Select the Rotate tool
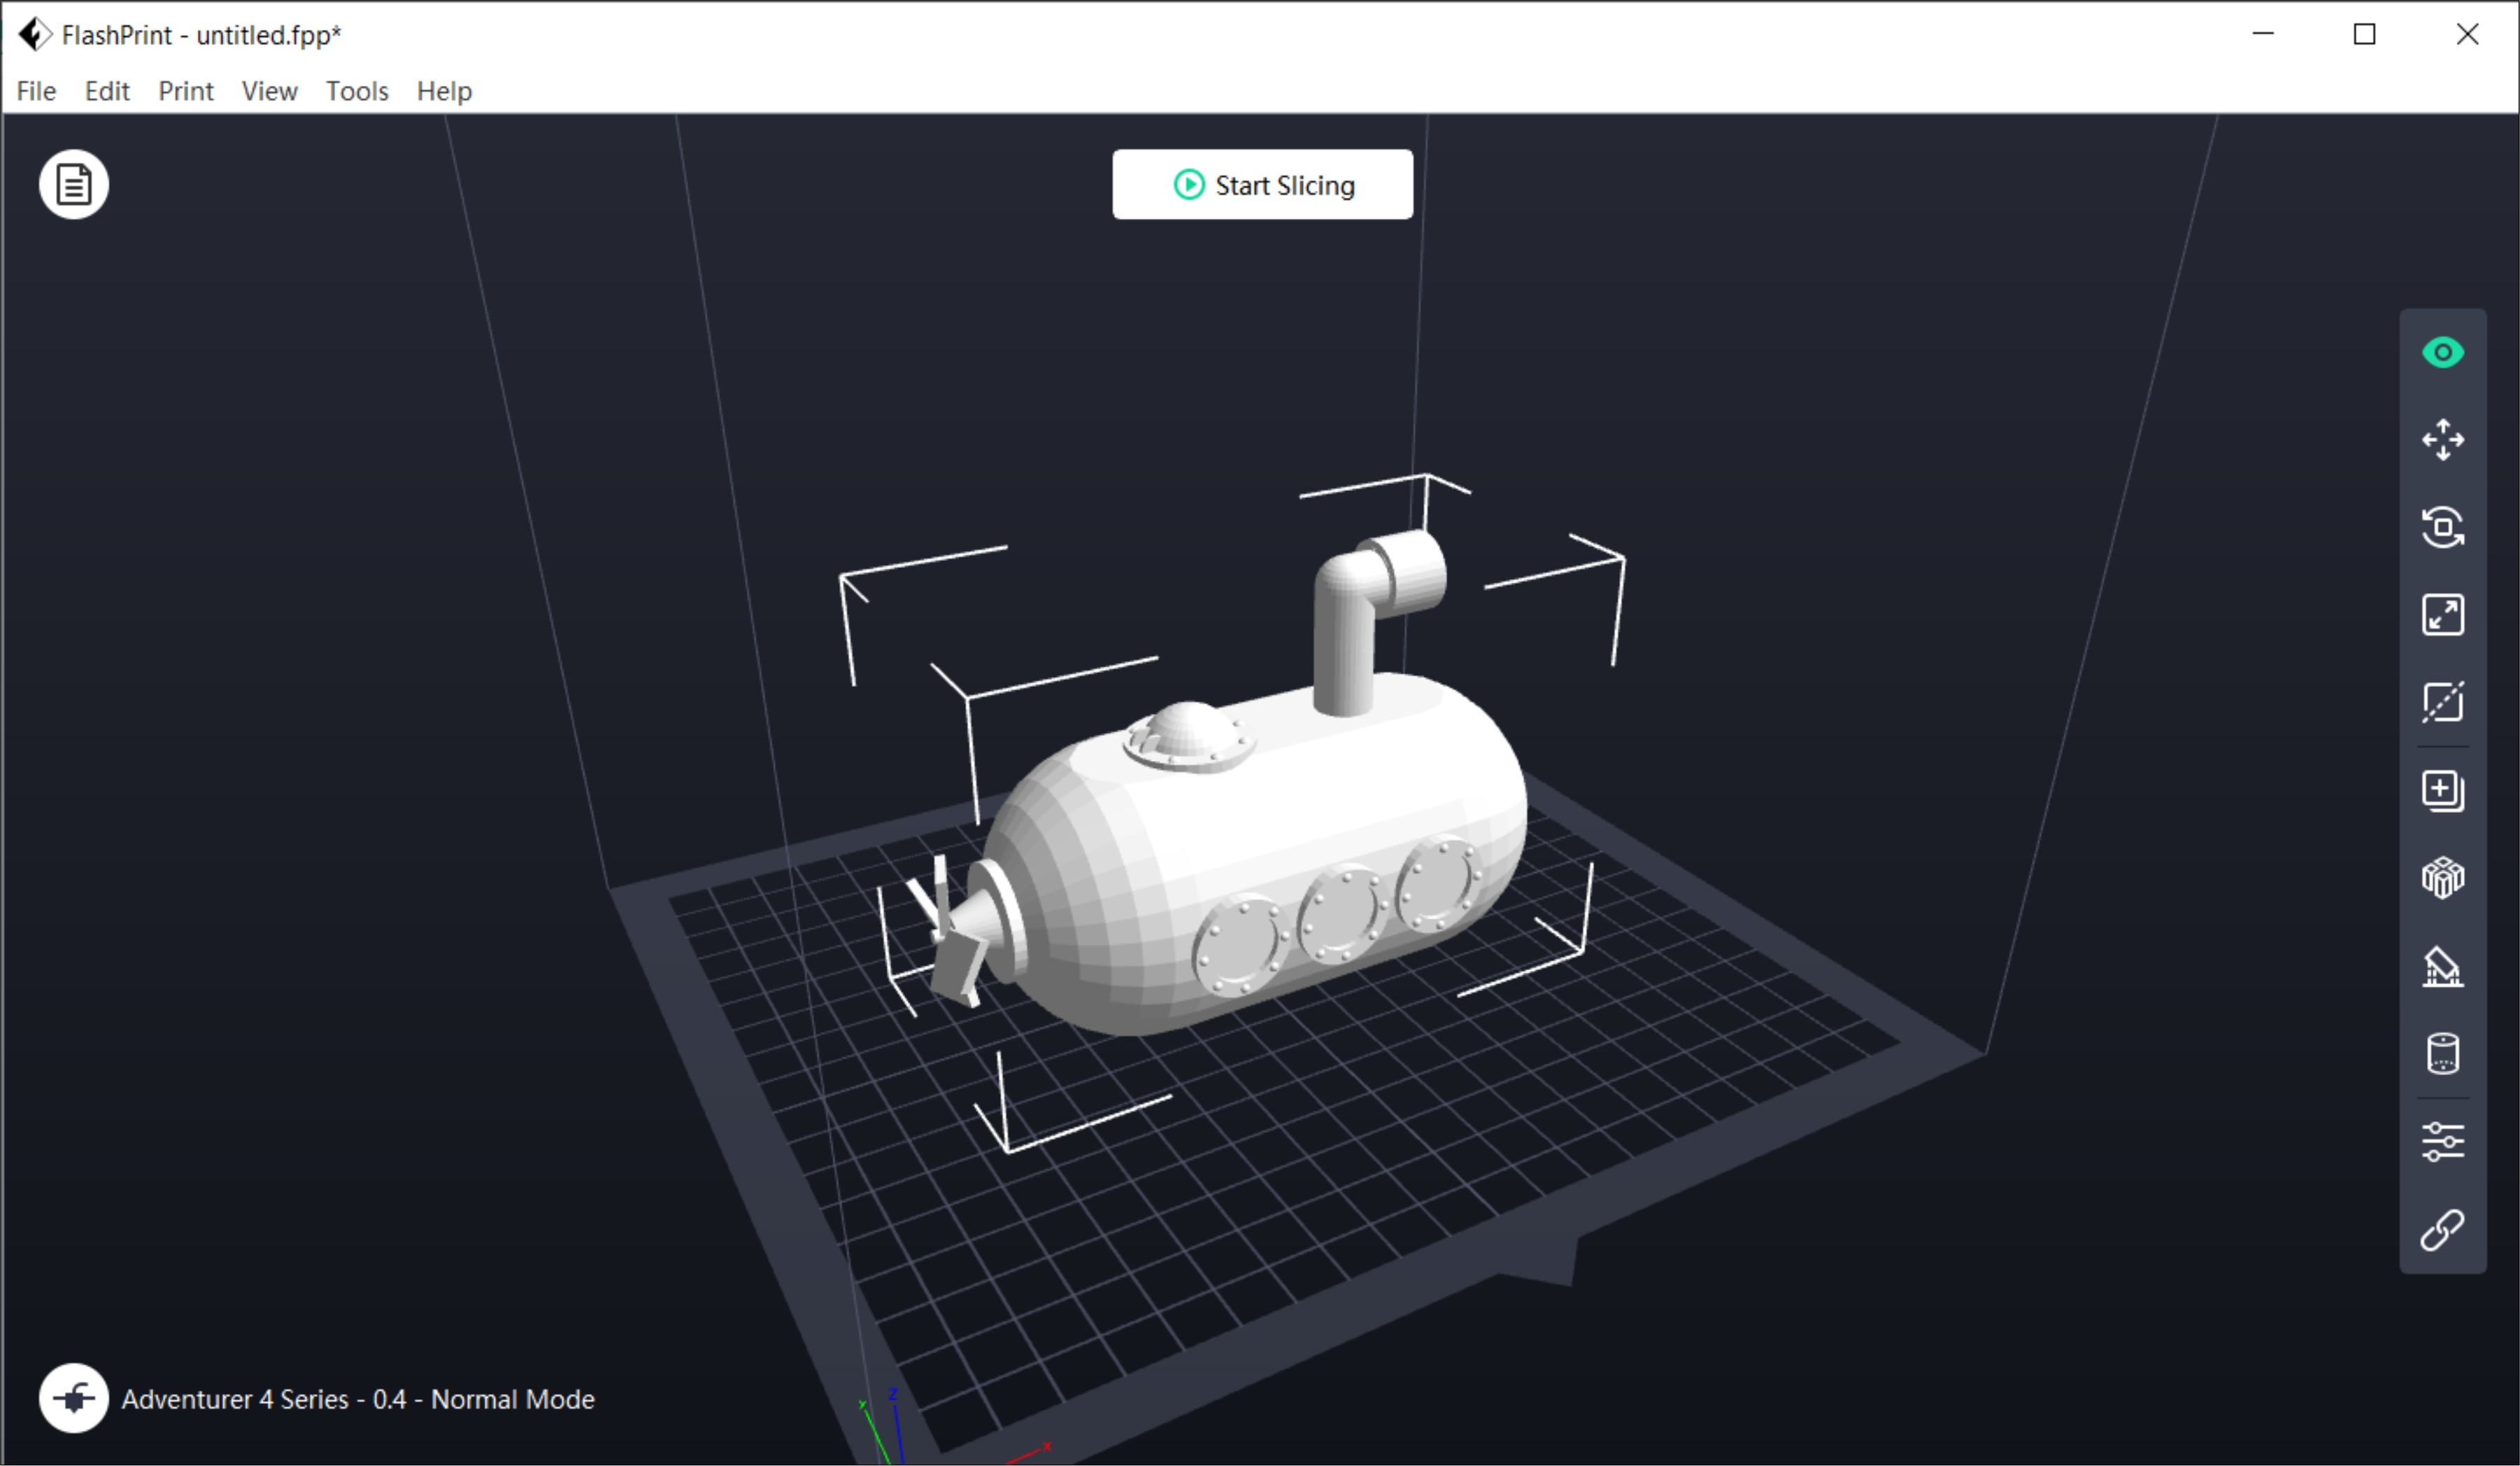Screen dimensions: 2520x1466 (x=2443, y=527)
